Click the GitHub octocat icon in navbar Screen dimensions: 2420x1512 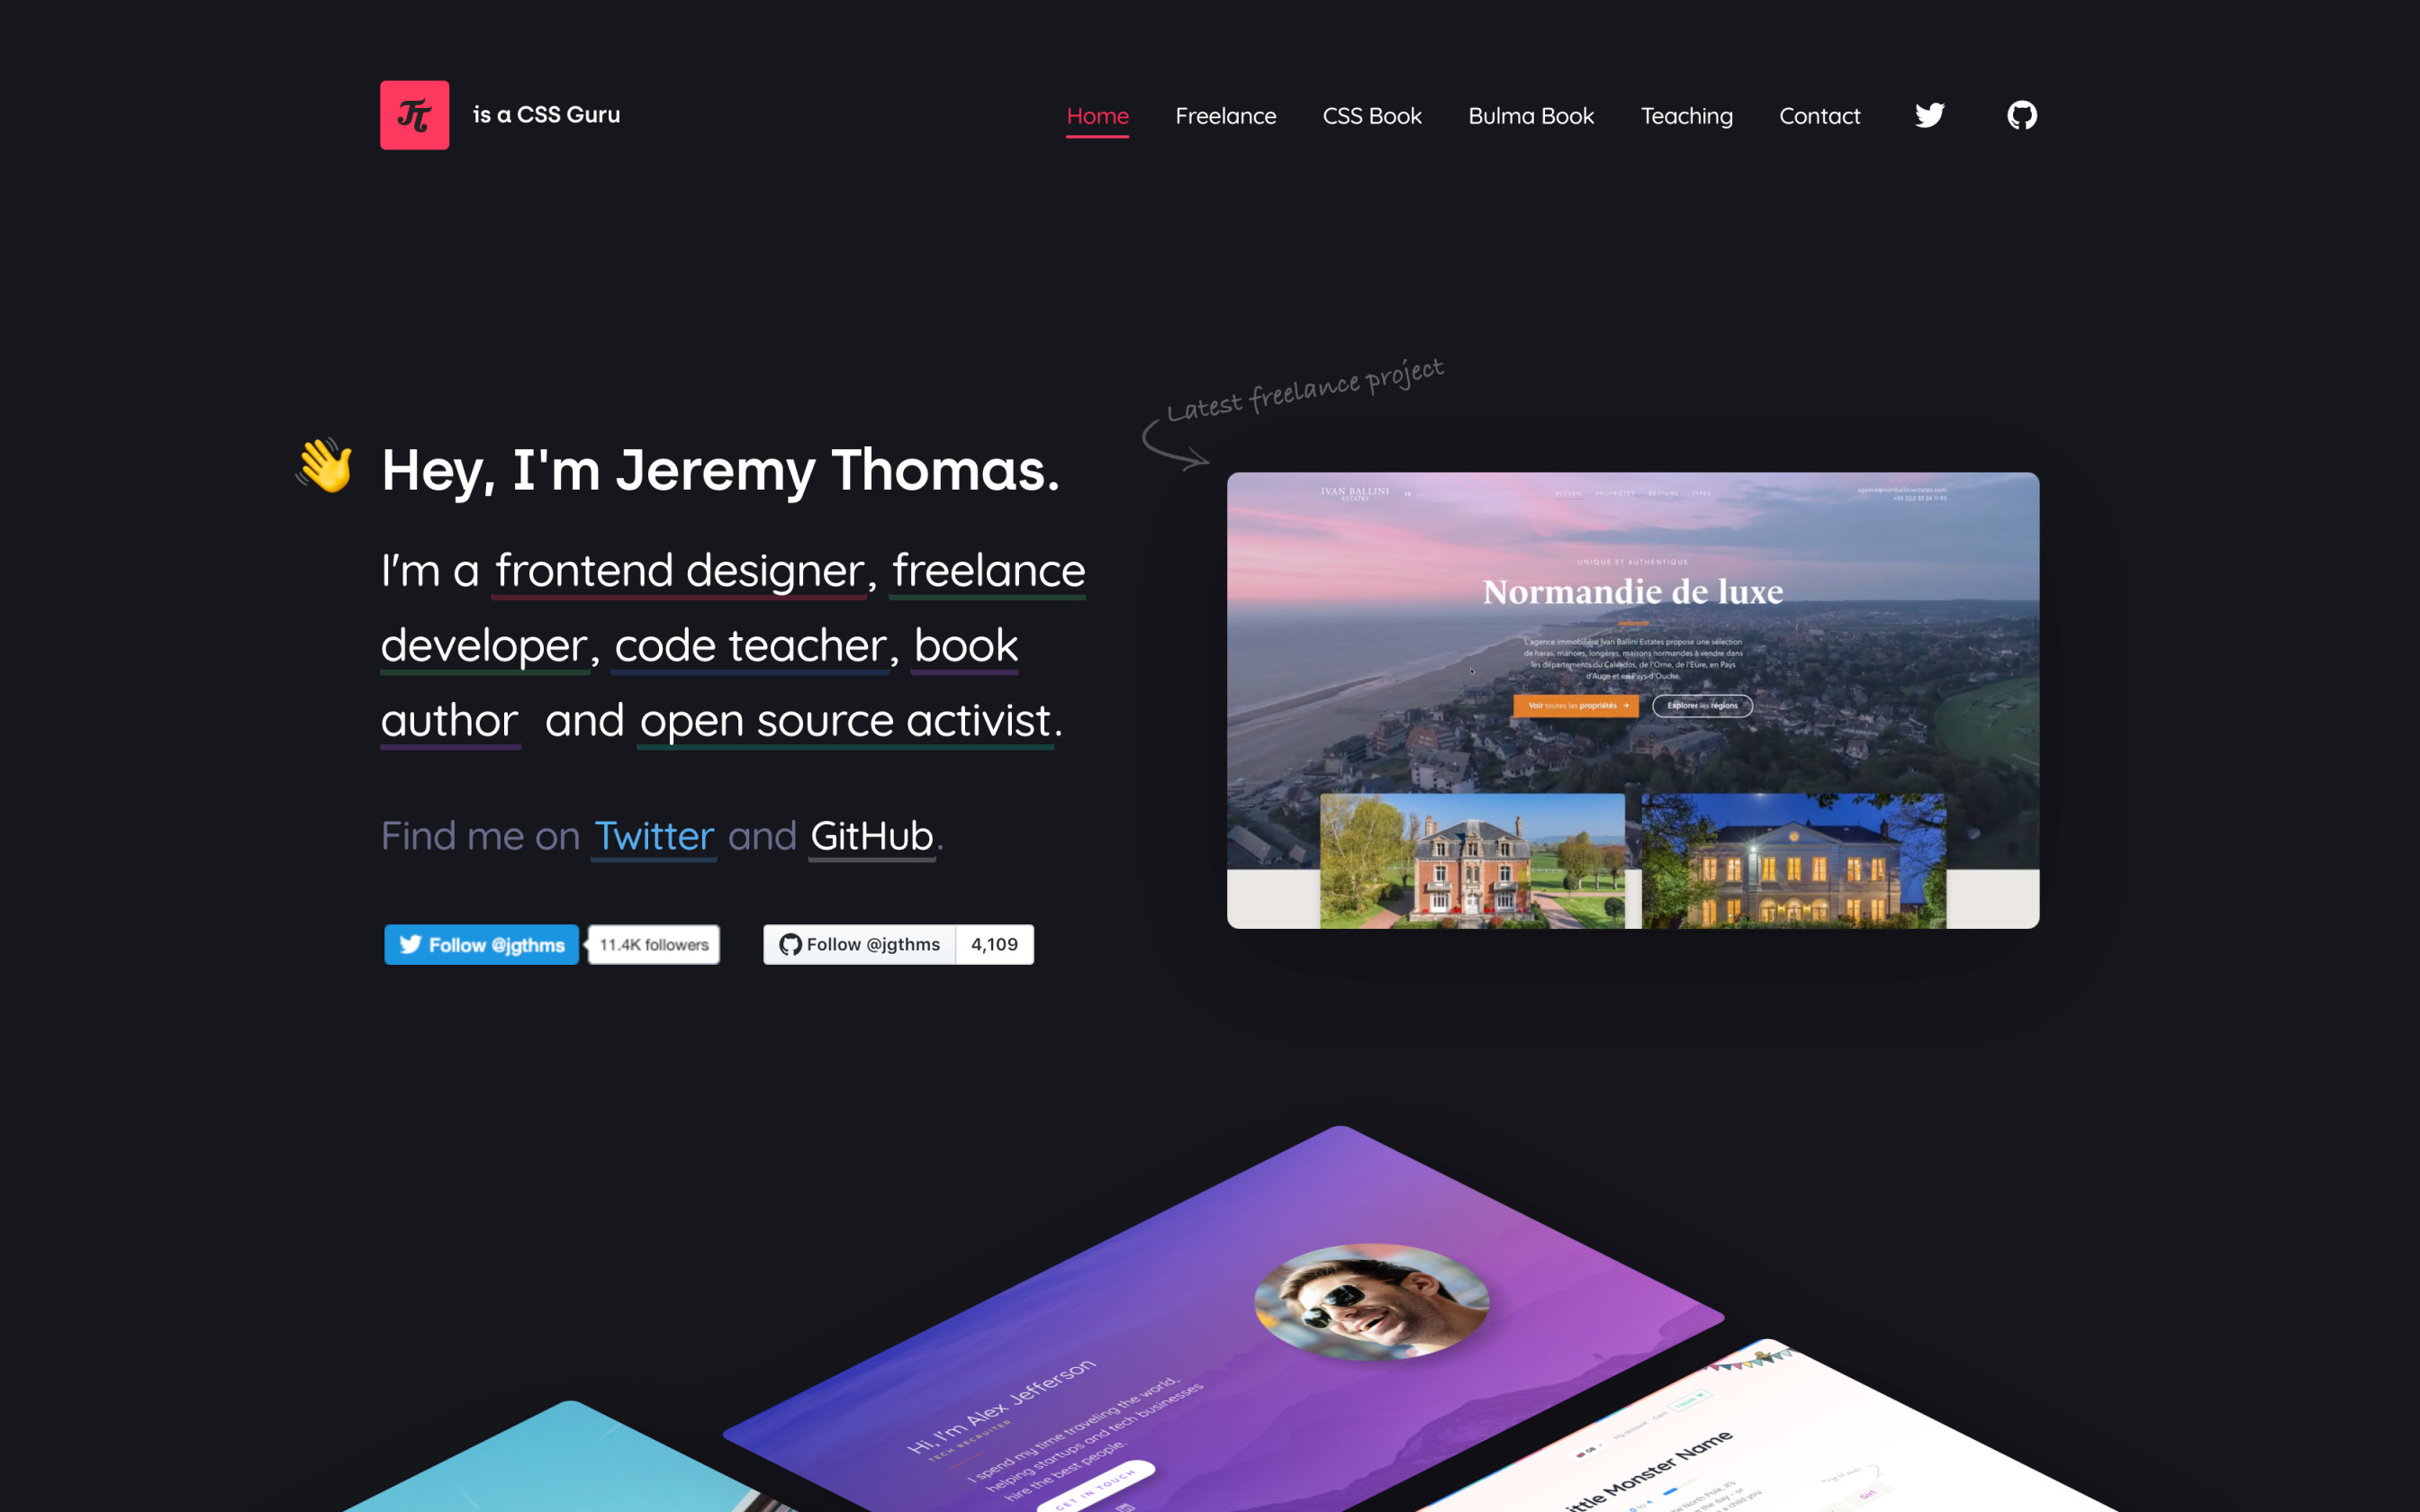[2019, 115]
